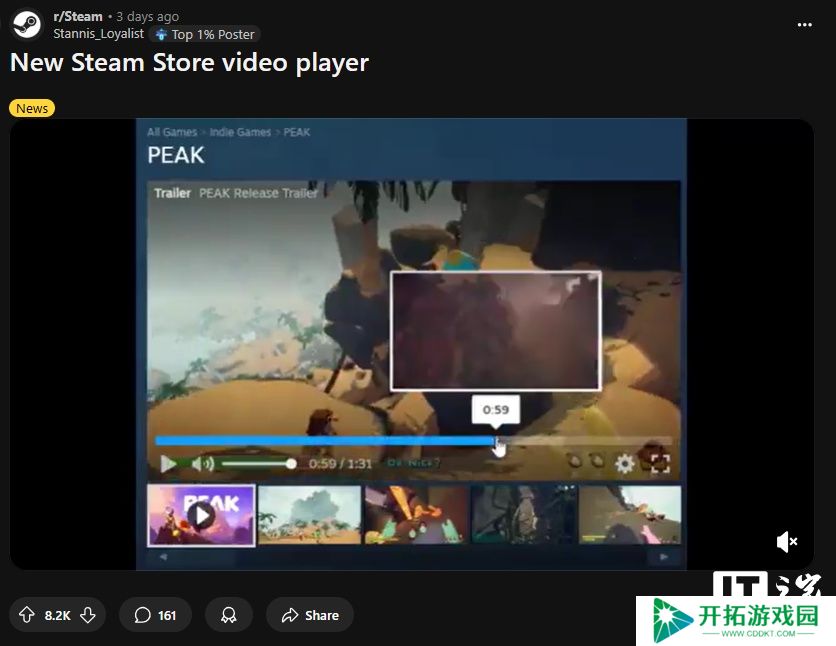View Stannis_Loyalist's profile

[99, 34]
